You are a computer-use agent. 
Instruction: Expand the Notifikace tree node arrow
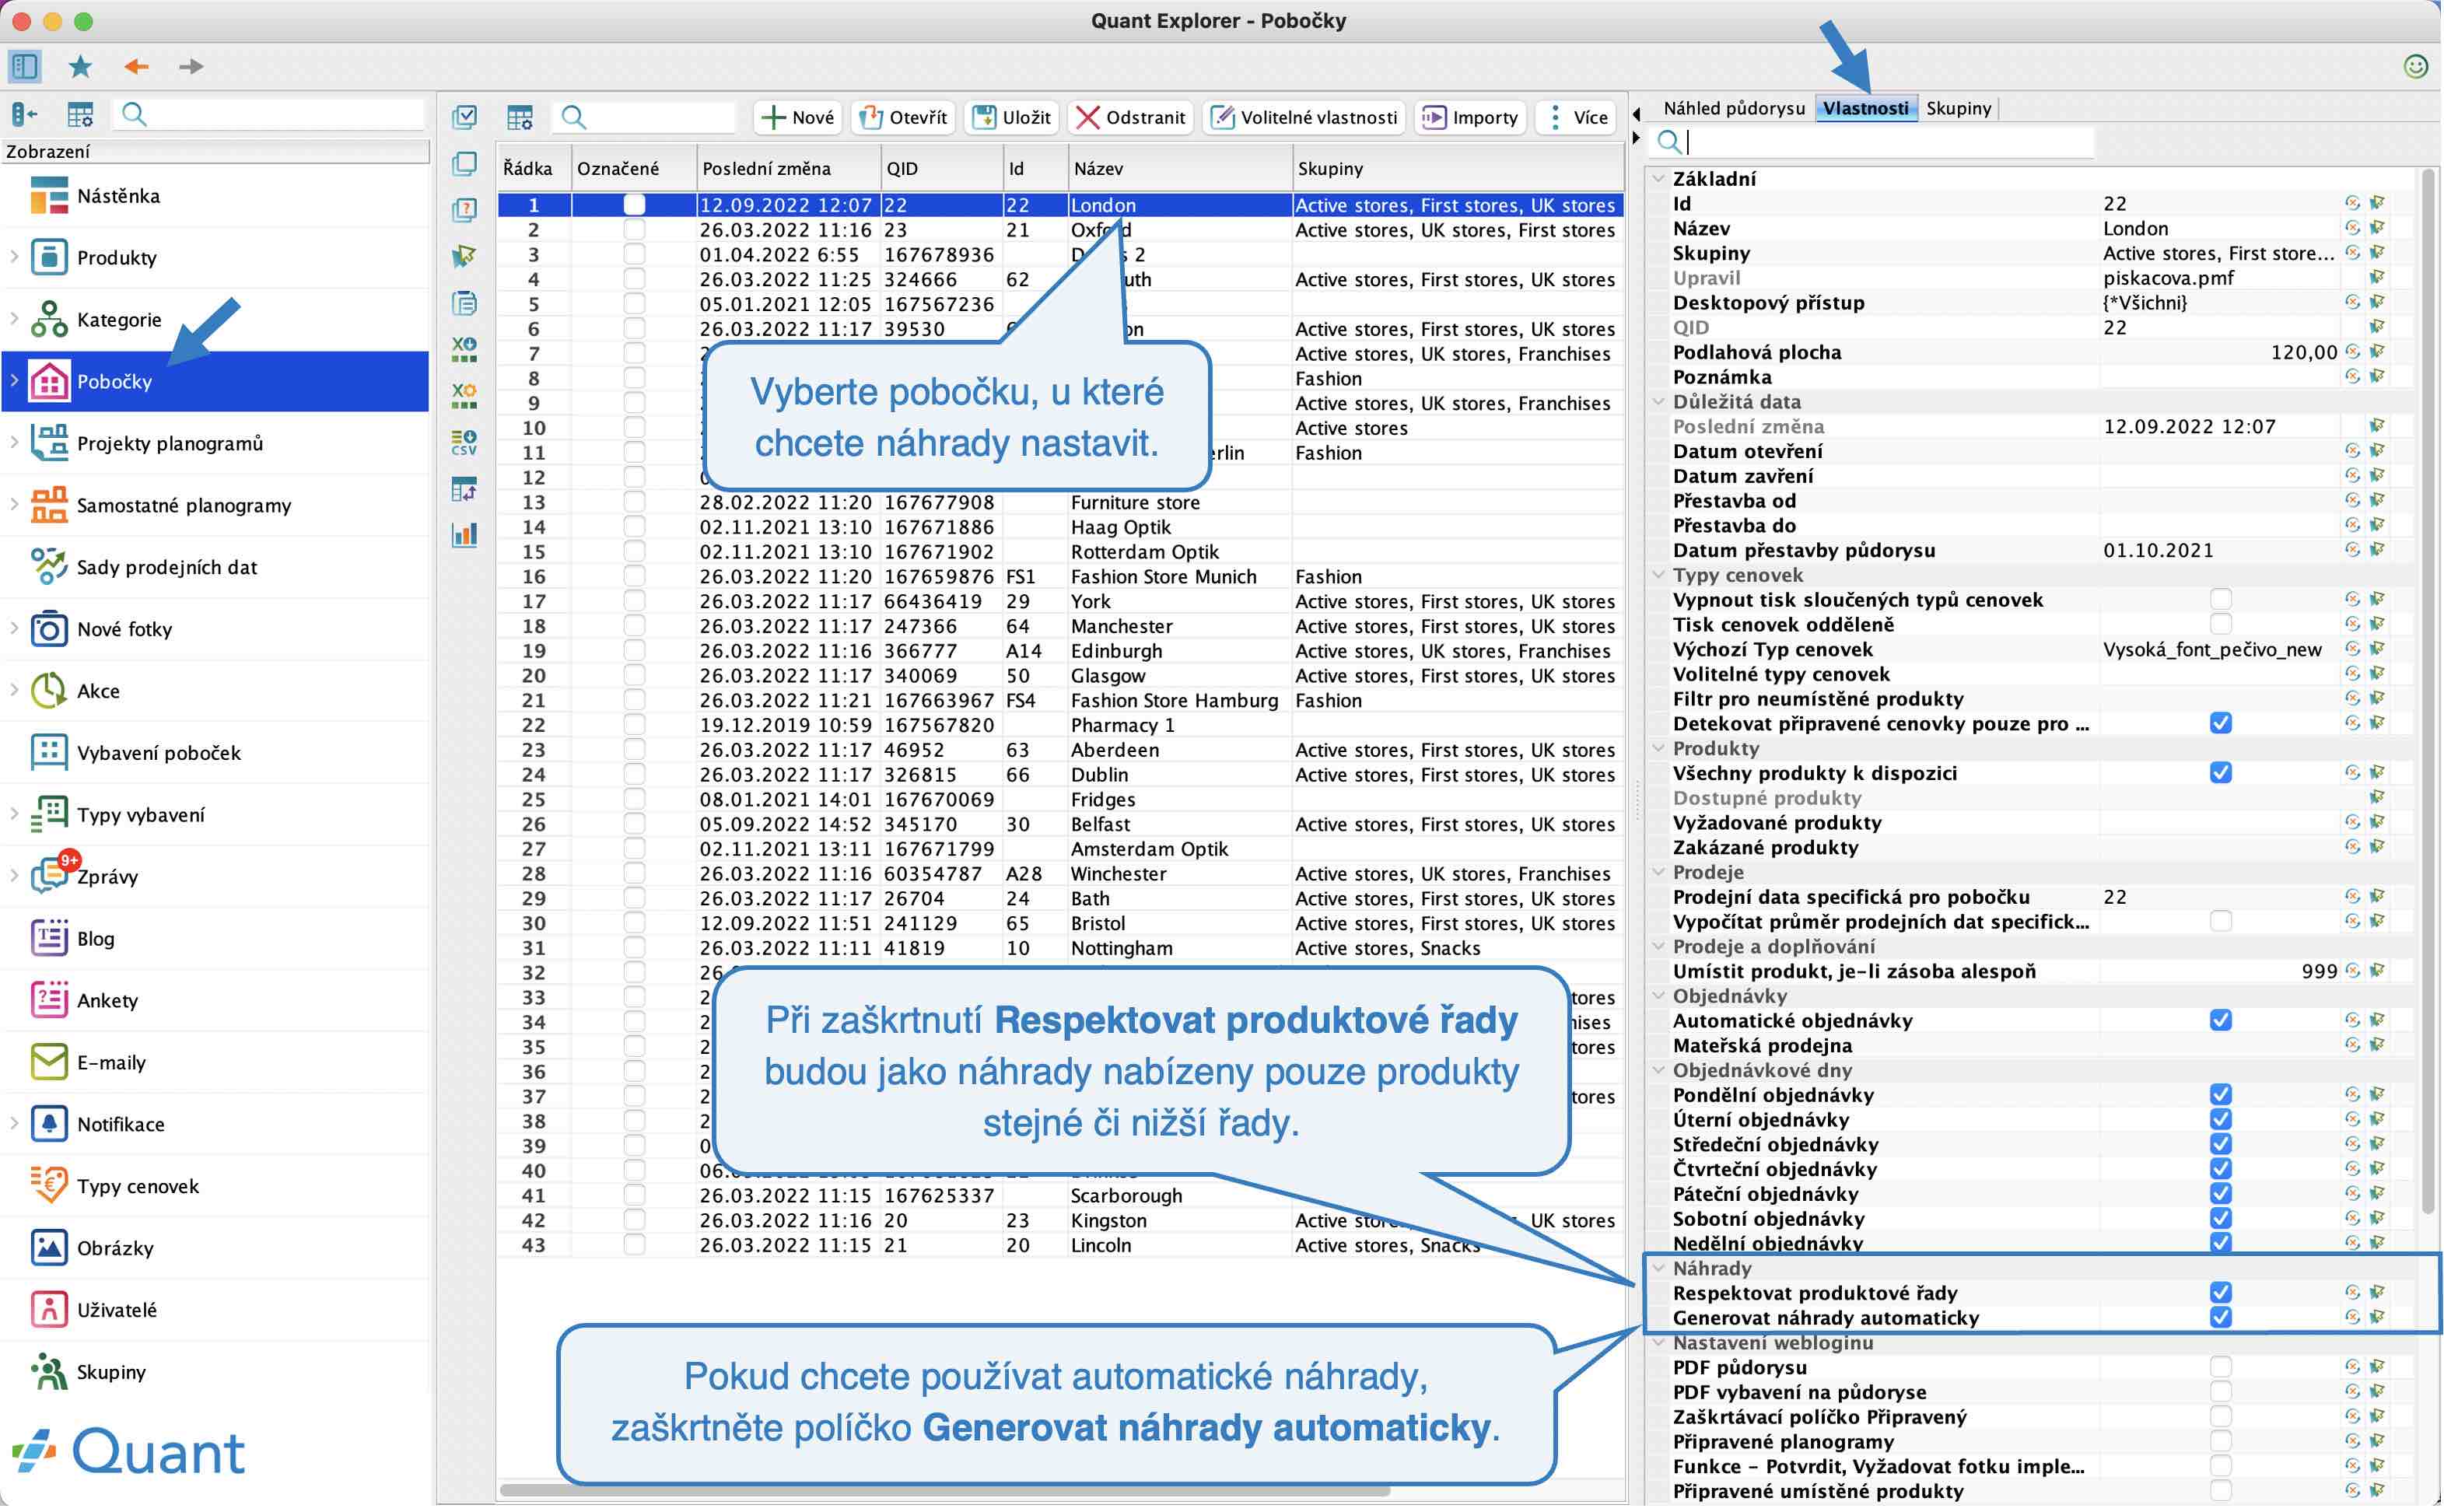click(14, 1125)
